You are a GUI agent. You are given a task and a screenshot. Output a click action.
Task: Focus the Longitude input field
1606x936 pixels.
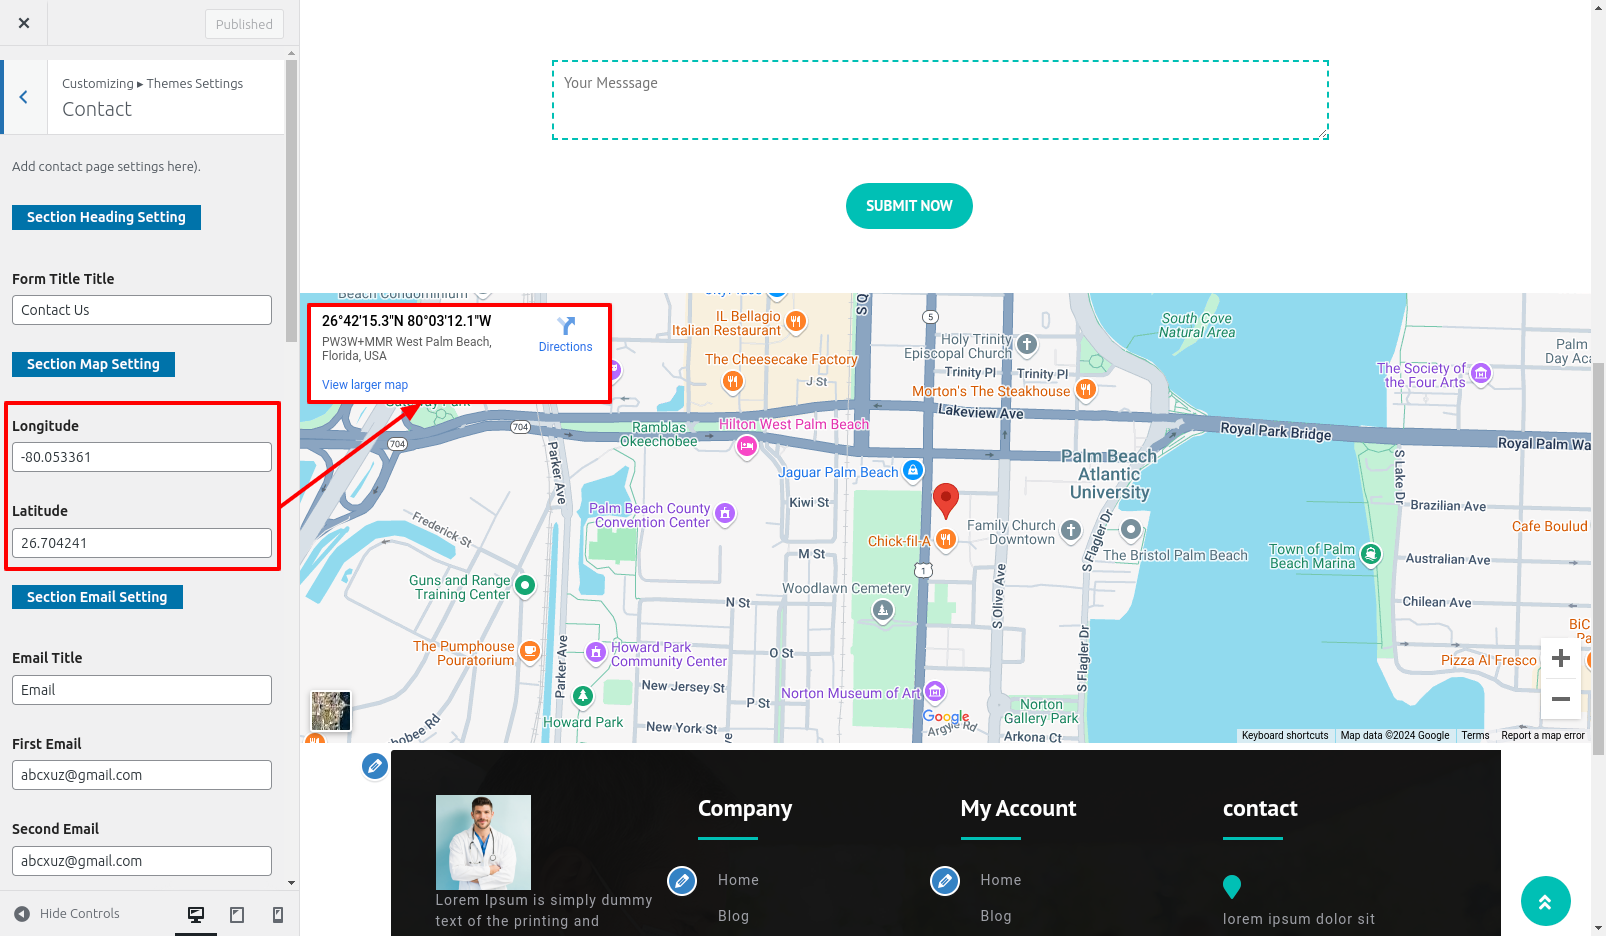[142, 457]
